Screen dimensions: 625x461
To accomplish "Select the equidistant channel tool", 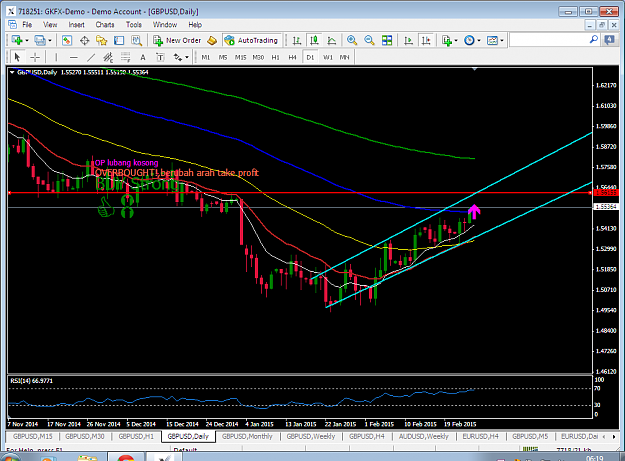I will (108, 57).
